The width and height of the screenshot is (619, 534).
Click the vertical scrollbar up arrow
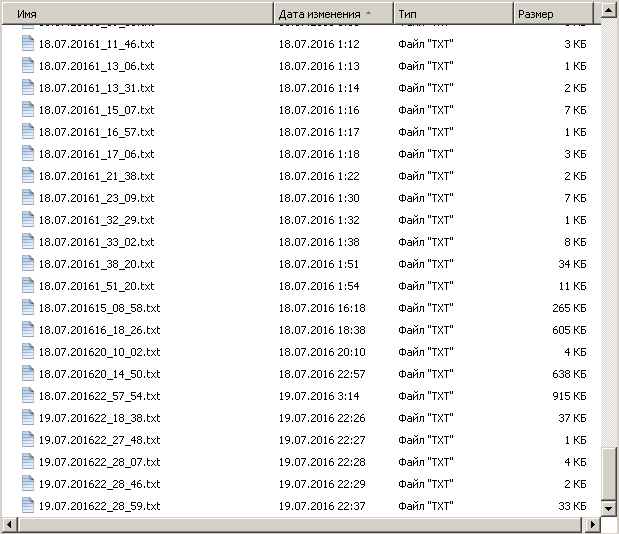click(608, 10)
